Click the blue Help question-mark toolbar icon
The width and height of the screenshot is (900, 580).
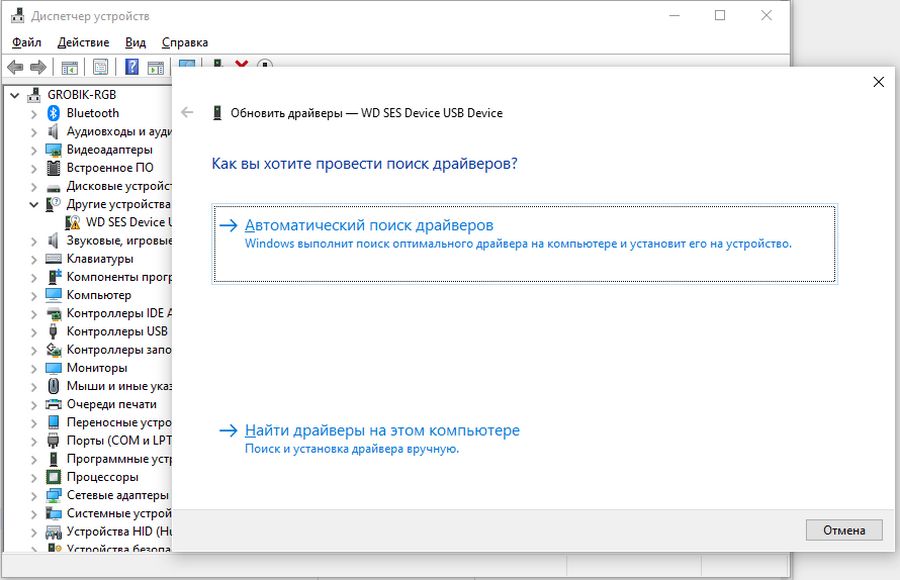click(131, 67)
